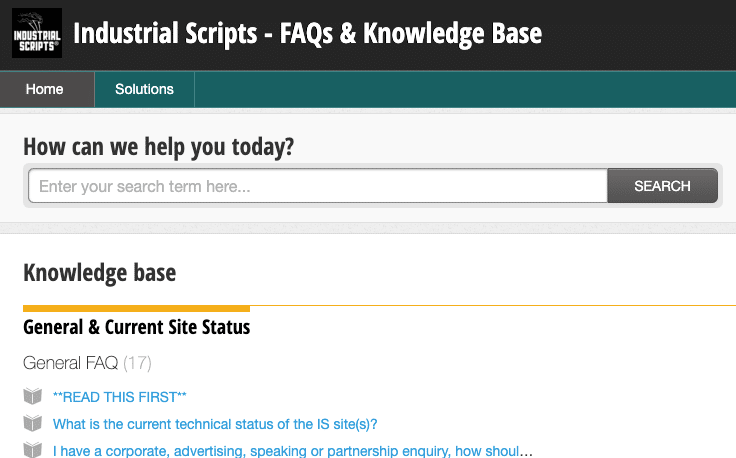Click the General & Current Site Status heading
Screen dimensions: 736x458
point(137,327)
